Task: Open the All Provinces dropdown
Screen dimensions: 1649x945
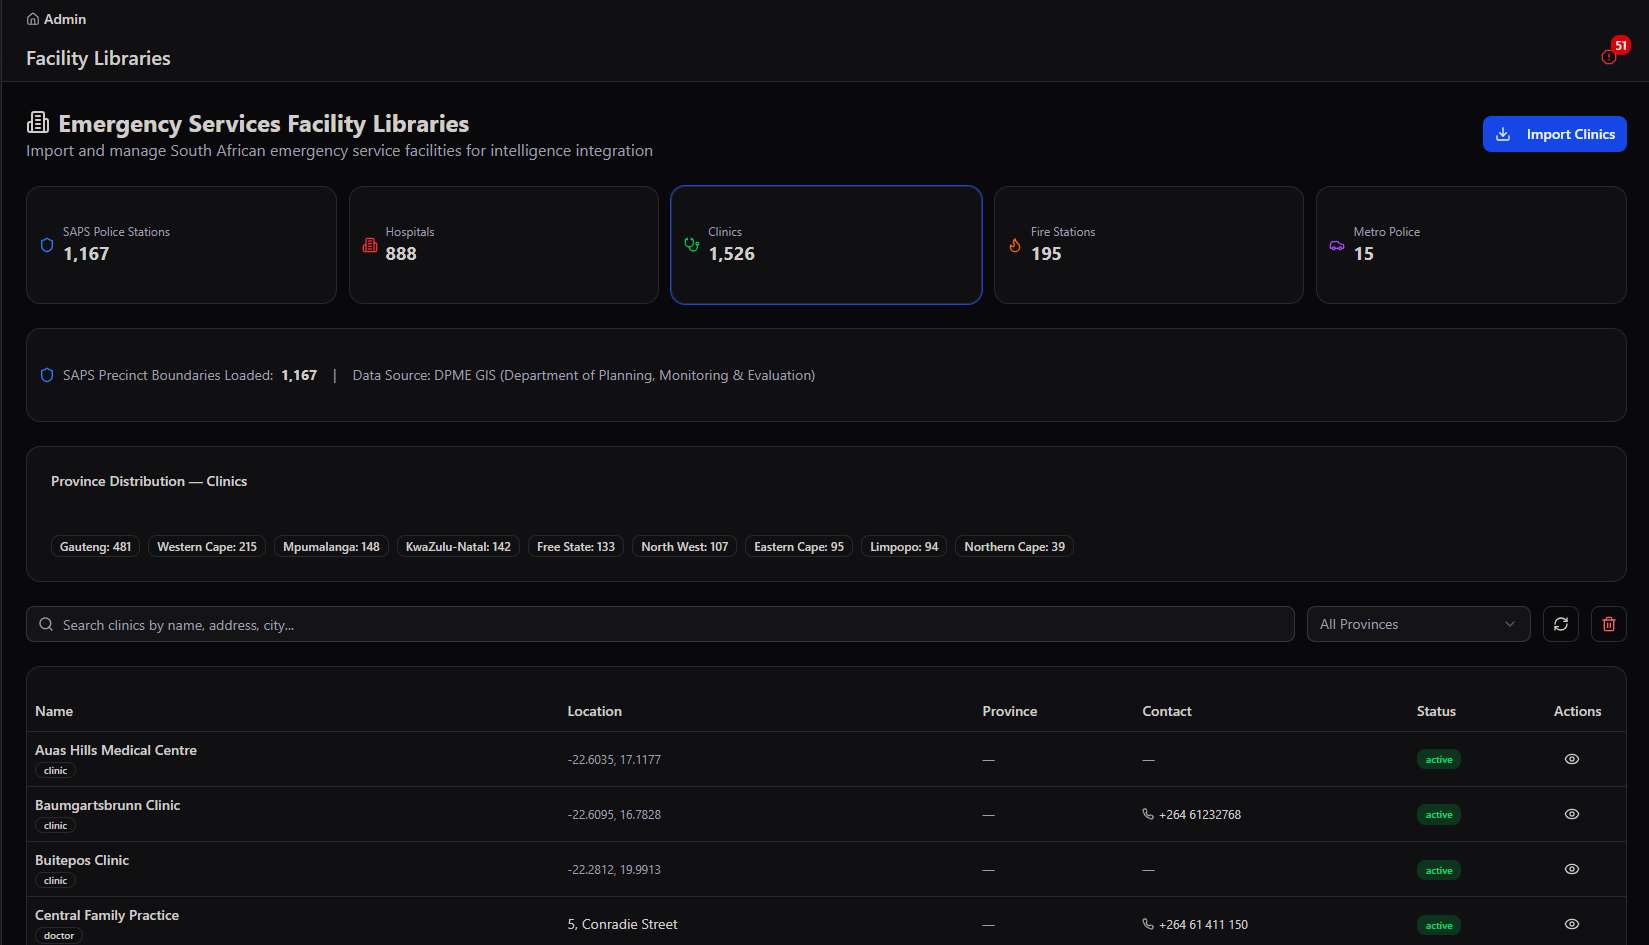Action: (1418, 624)
